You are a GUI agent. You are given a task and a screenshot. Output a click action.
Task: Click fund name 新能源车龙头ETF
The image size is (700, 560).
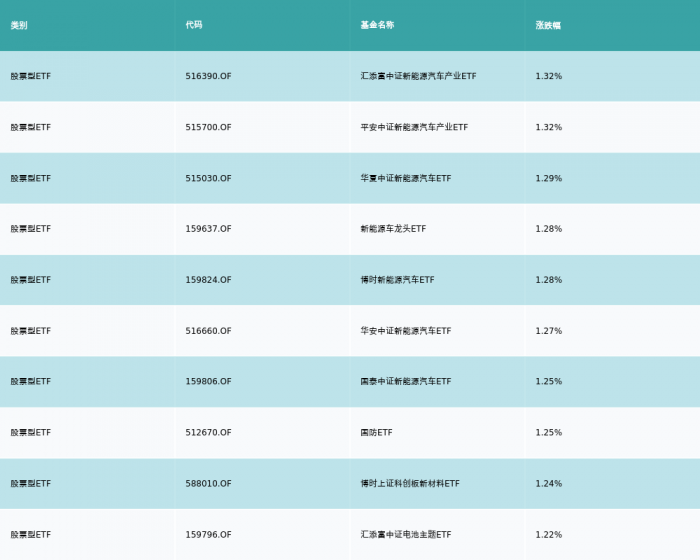[393, 229]
